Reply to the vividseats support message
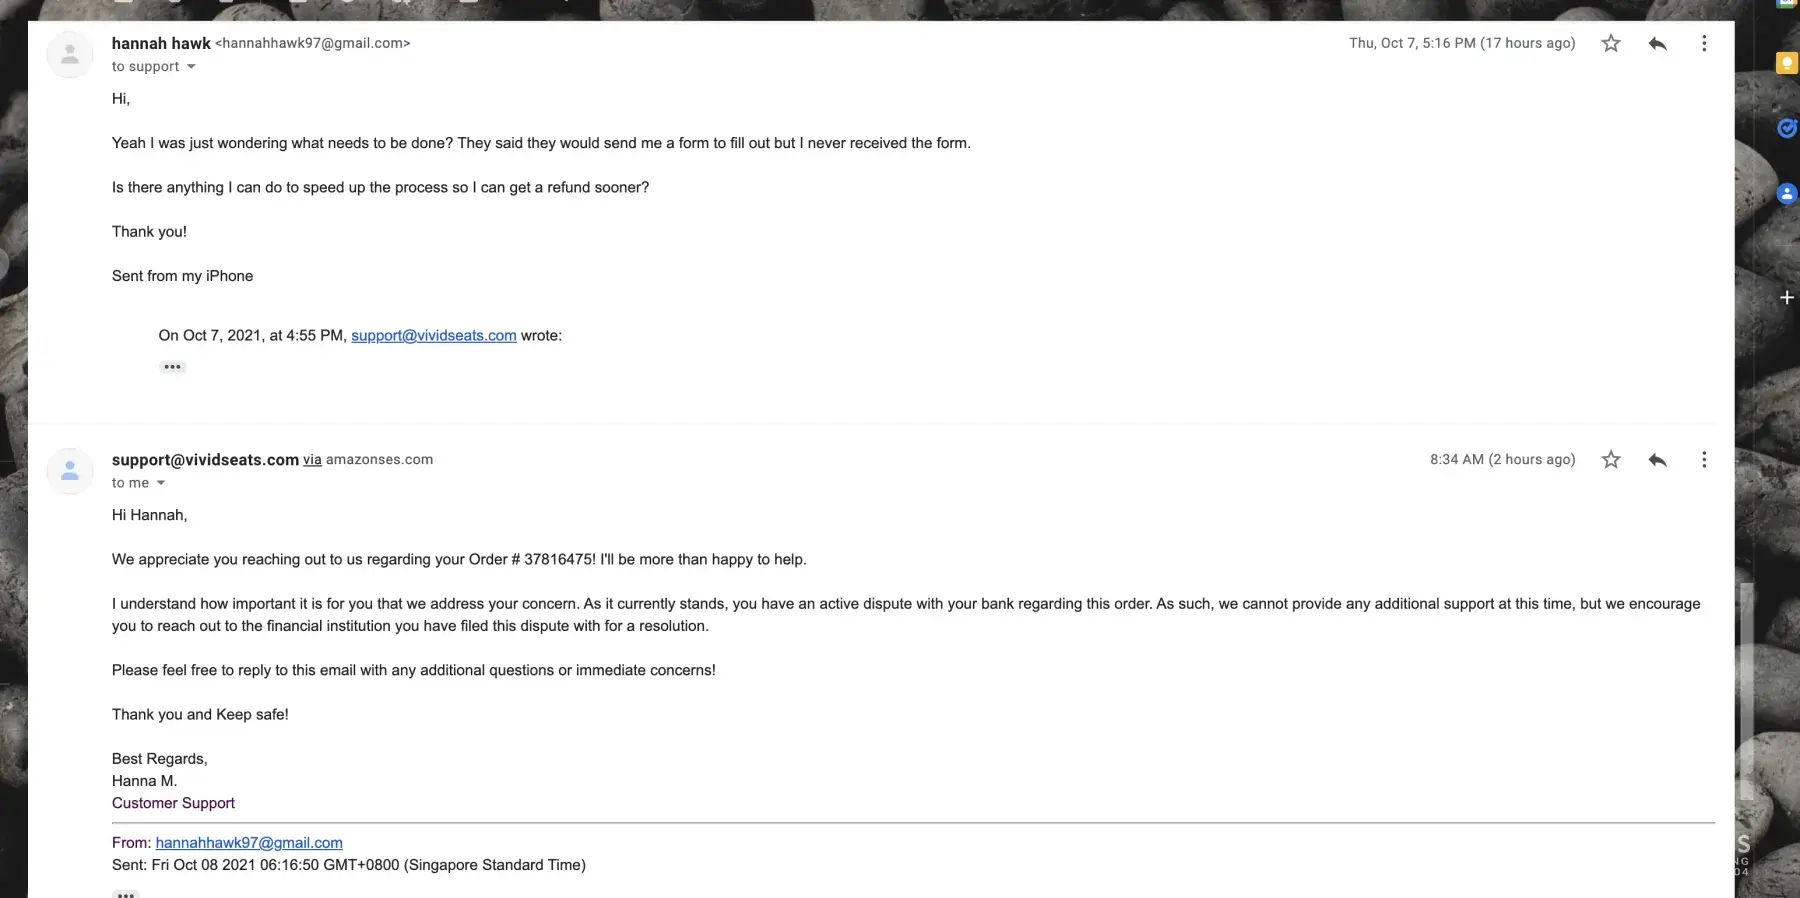The width and height of the screenshot is (1800, 898). pyautogui.click(x=1657, y=460)
